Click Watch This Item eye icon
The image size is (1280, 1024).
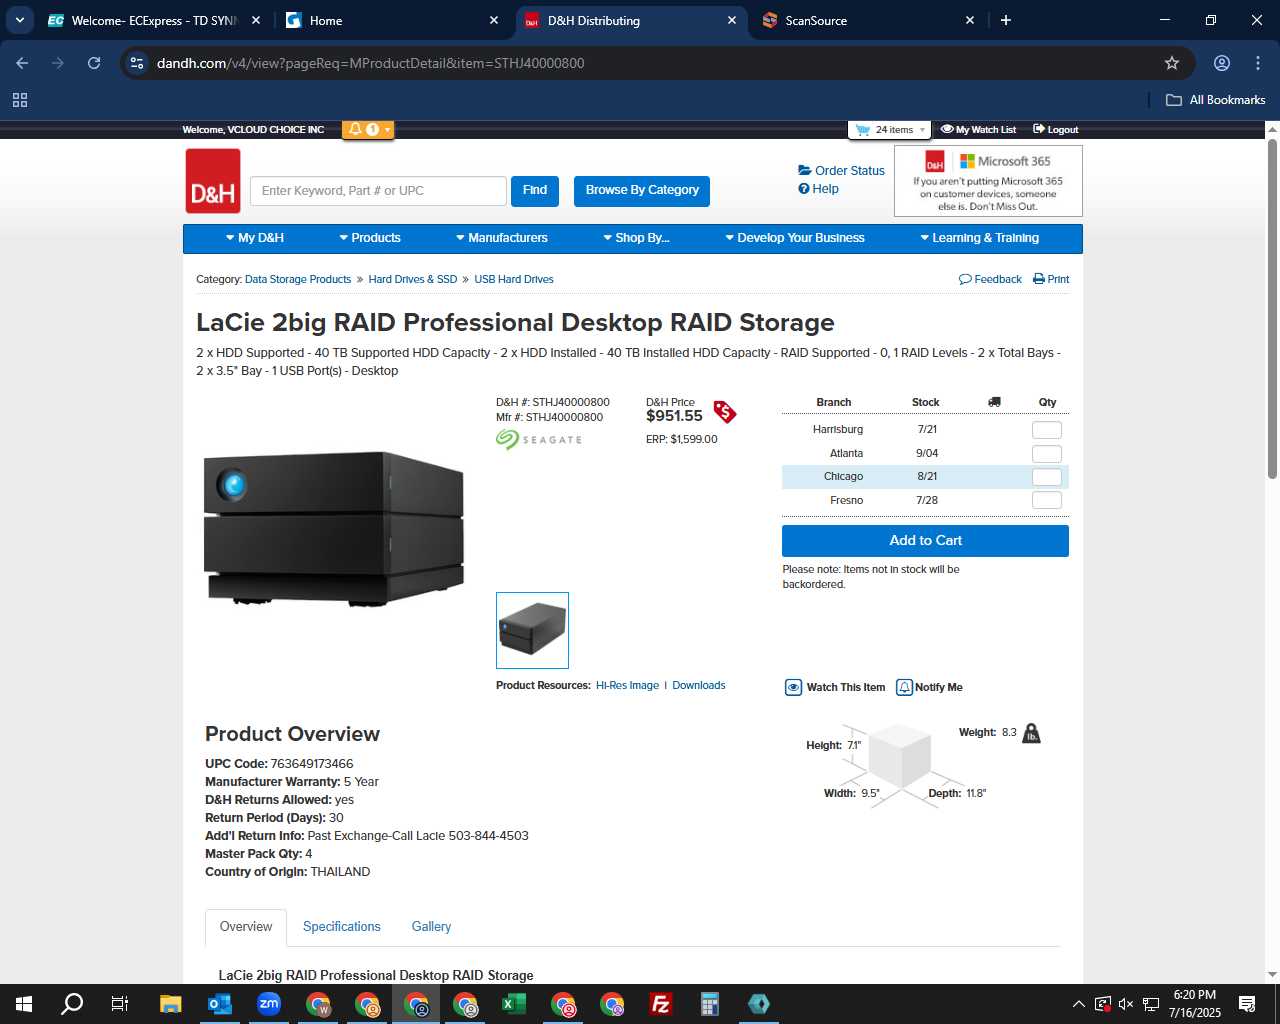tap(793, 687)
